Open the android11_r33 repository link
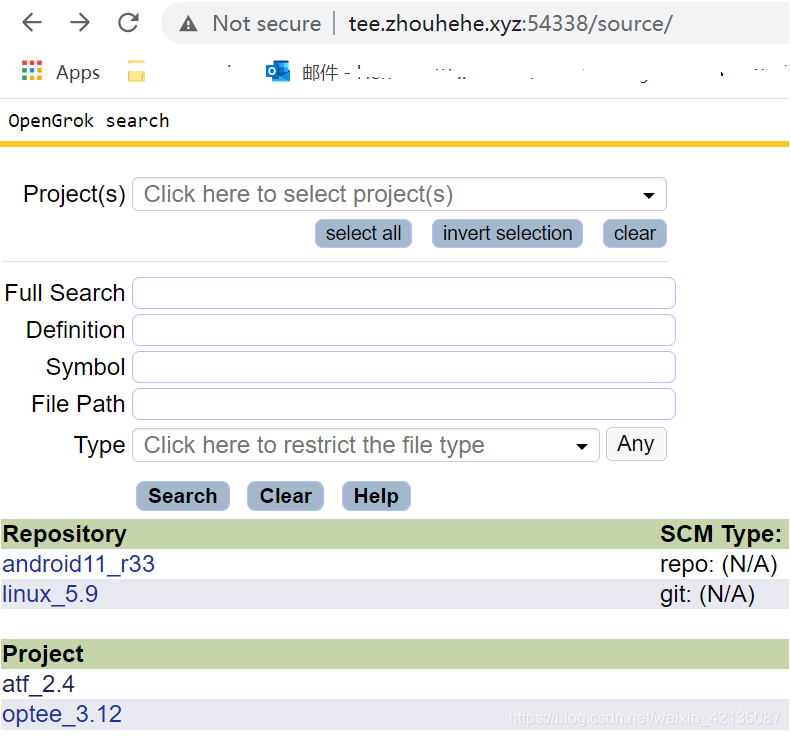The width and height of the screenshot is (791, 737). click(x=79, y=564)
